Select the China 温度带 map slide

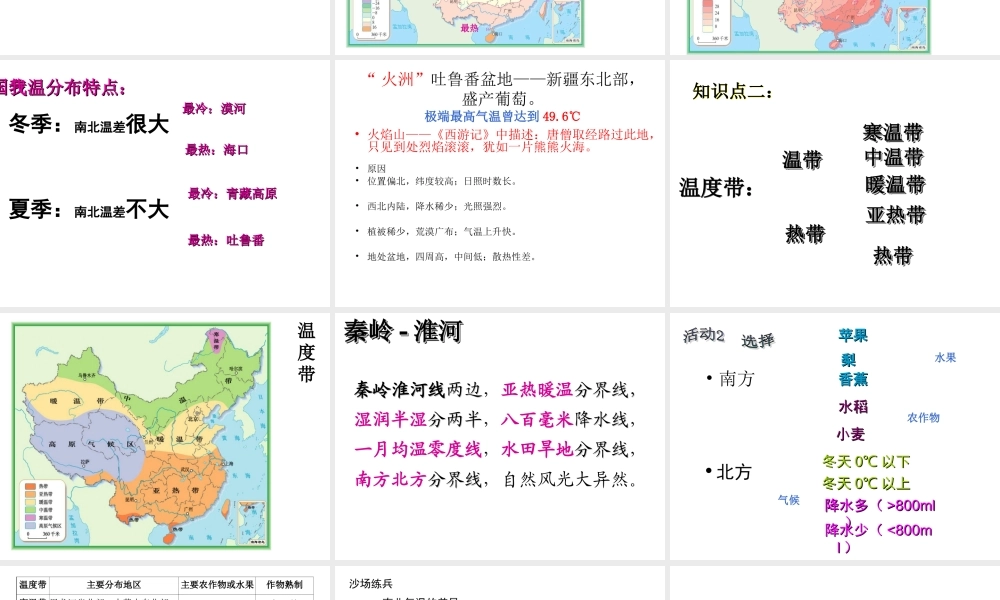click(x=165, y=436)
